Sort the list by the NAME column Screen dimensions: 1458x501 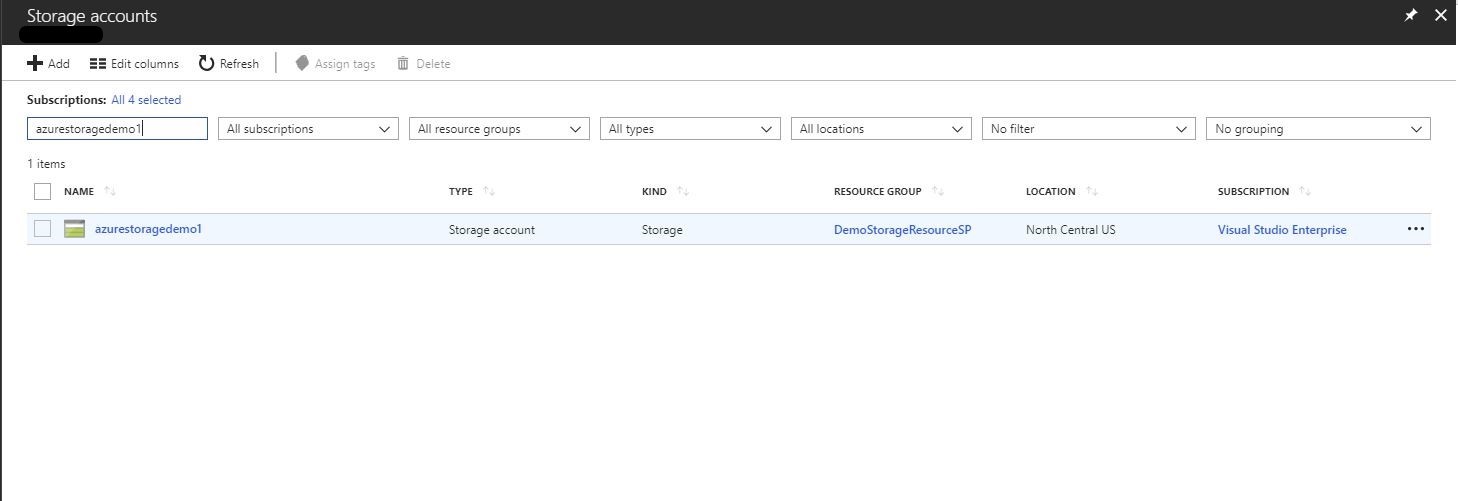[x=79, y=191]
